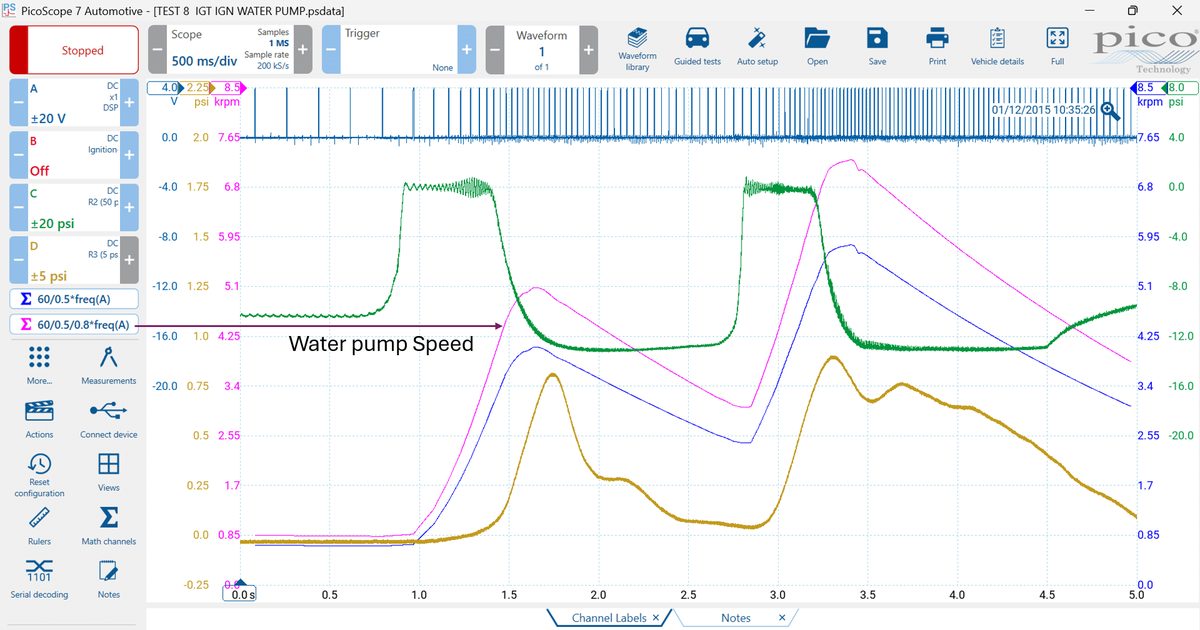Increase the Scope timebase
Screen dimensions: 1200x630
[303, 50]
